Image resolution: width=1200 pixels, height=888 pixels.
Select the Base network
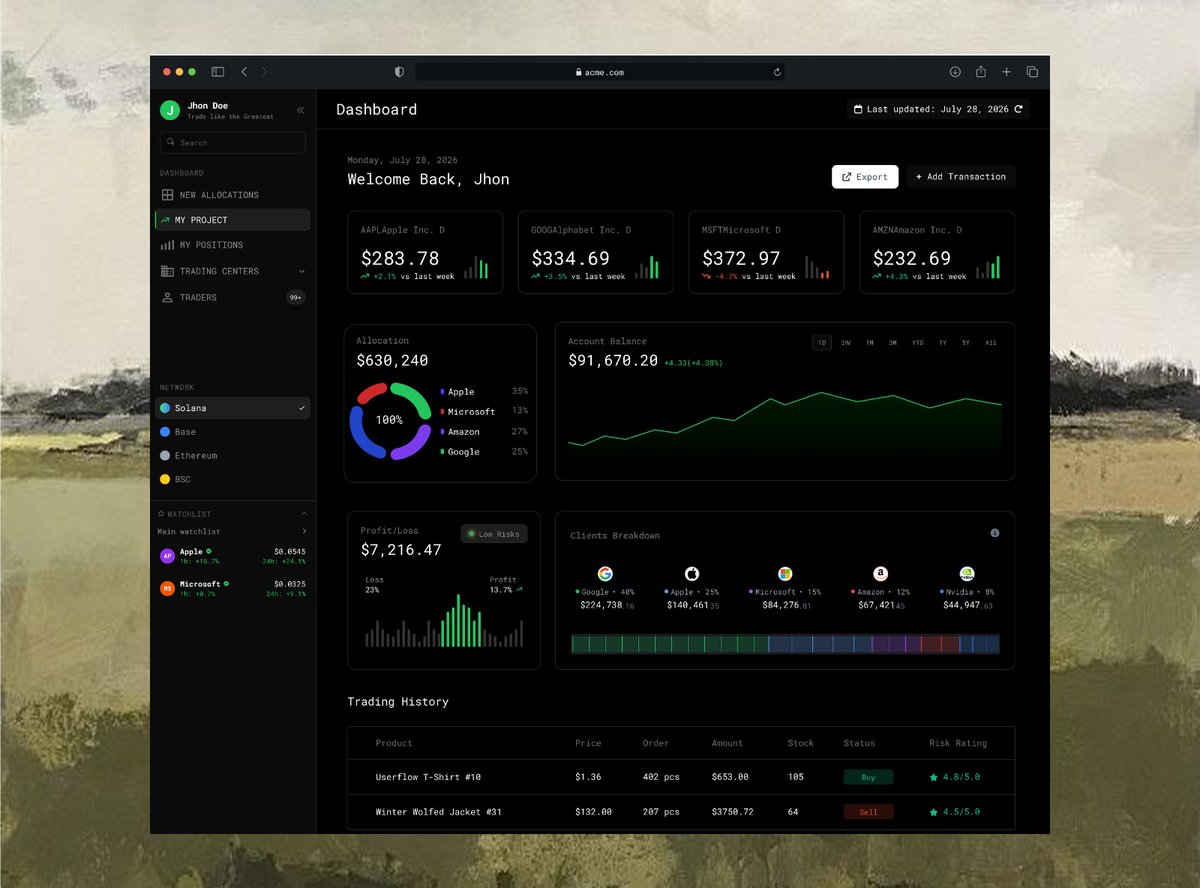233,432
